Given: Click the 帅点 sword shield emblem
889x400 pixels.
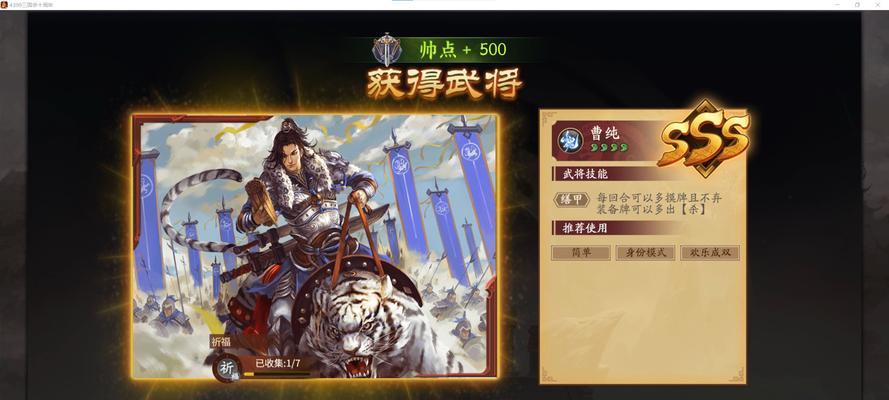Looking at the screenshot, I should click(387, 49).
